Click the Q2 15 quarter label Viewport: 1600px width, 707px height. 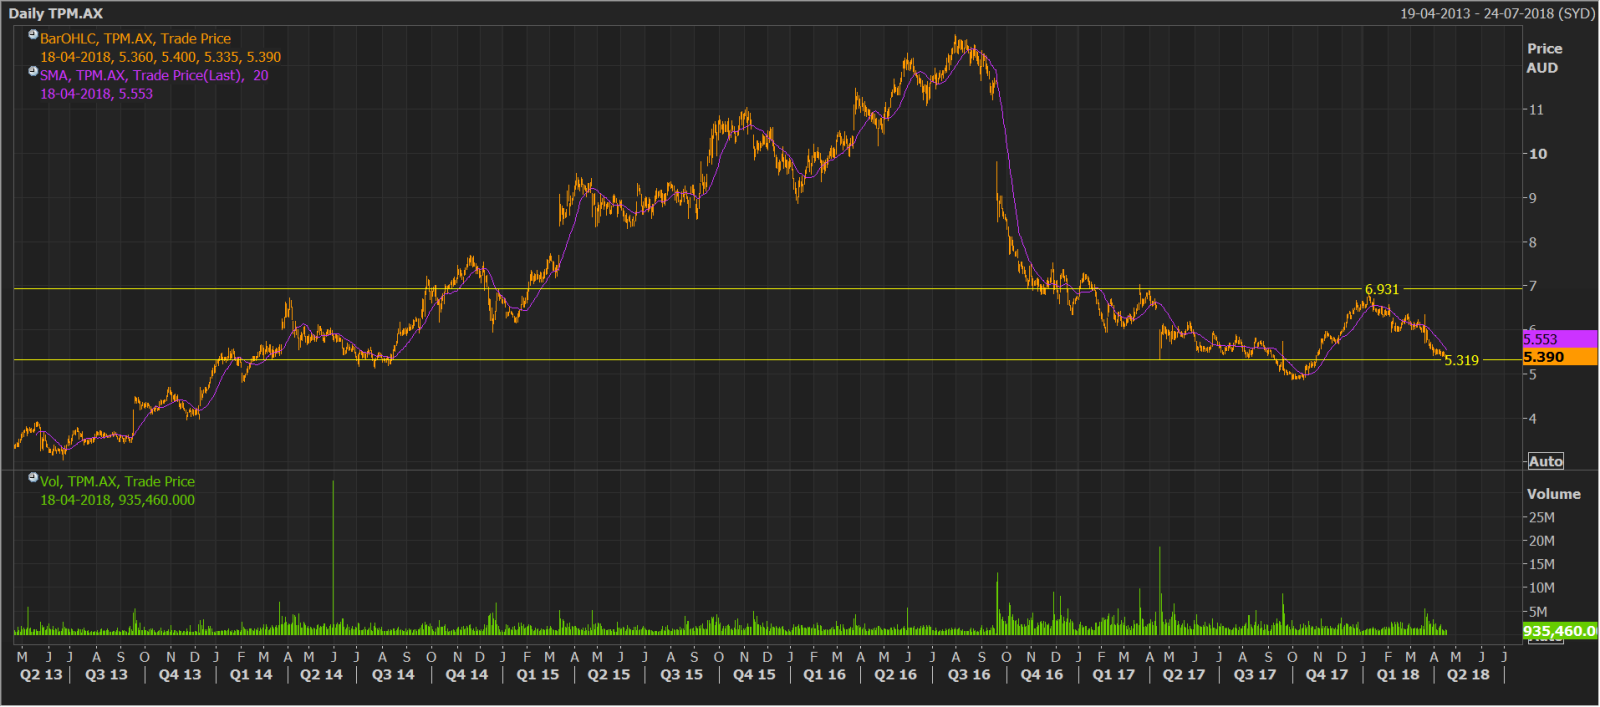click(609, 675)
